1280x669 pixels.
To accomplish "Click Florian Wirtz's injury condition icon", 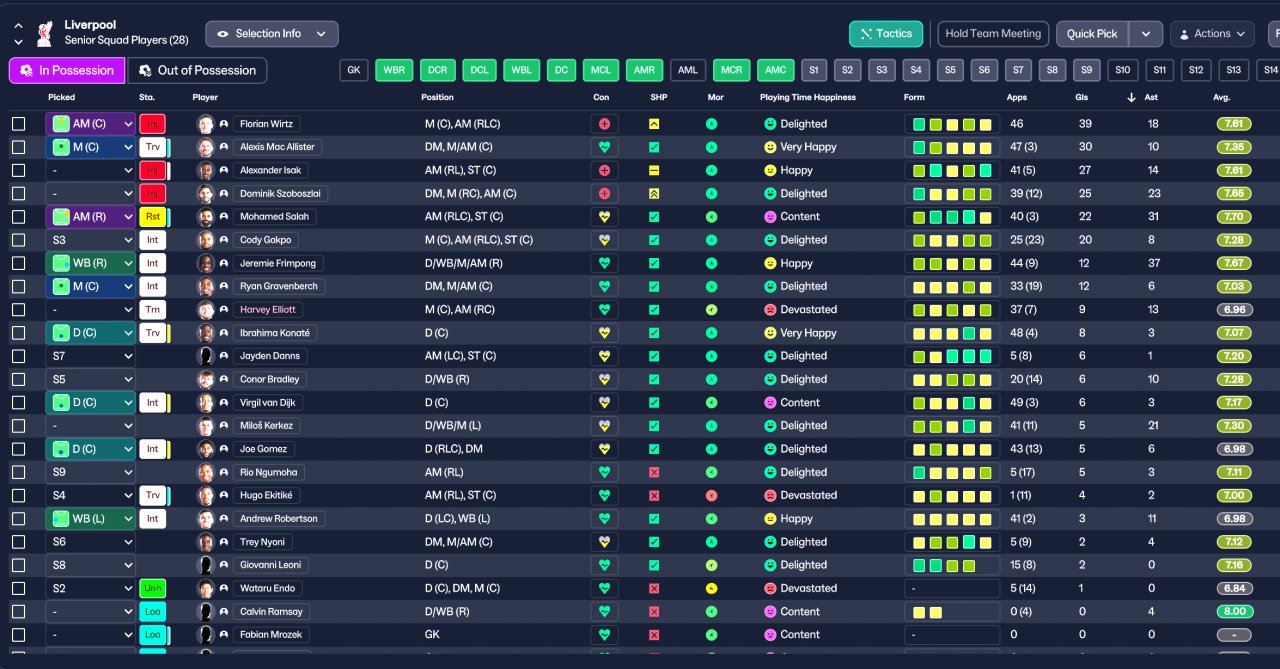I will (x=604, y=124).
